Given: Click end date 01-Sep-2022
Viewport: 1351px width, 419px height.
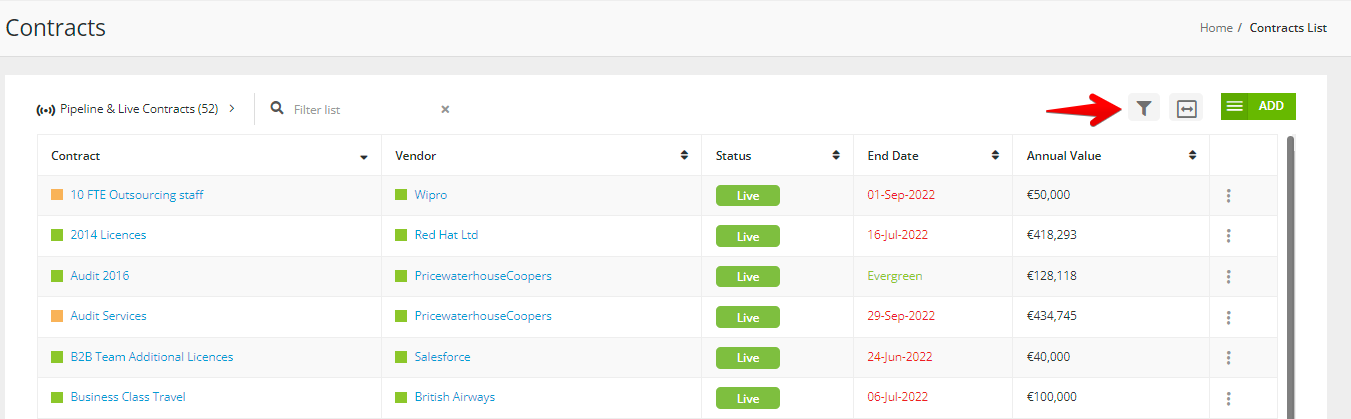Looking at the screenshot, I should pos(901,195).
